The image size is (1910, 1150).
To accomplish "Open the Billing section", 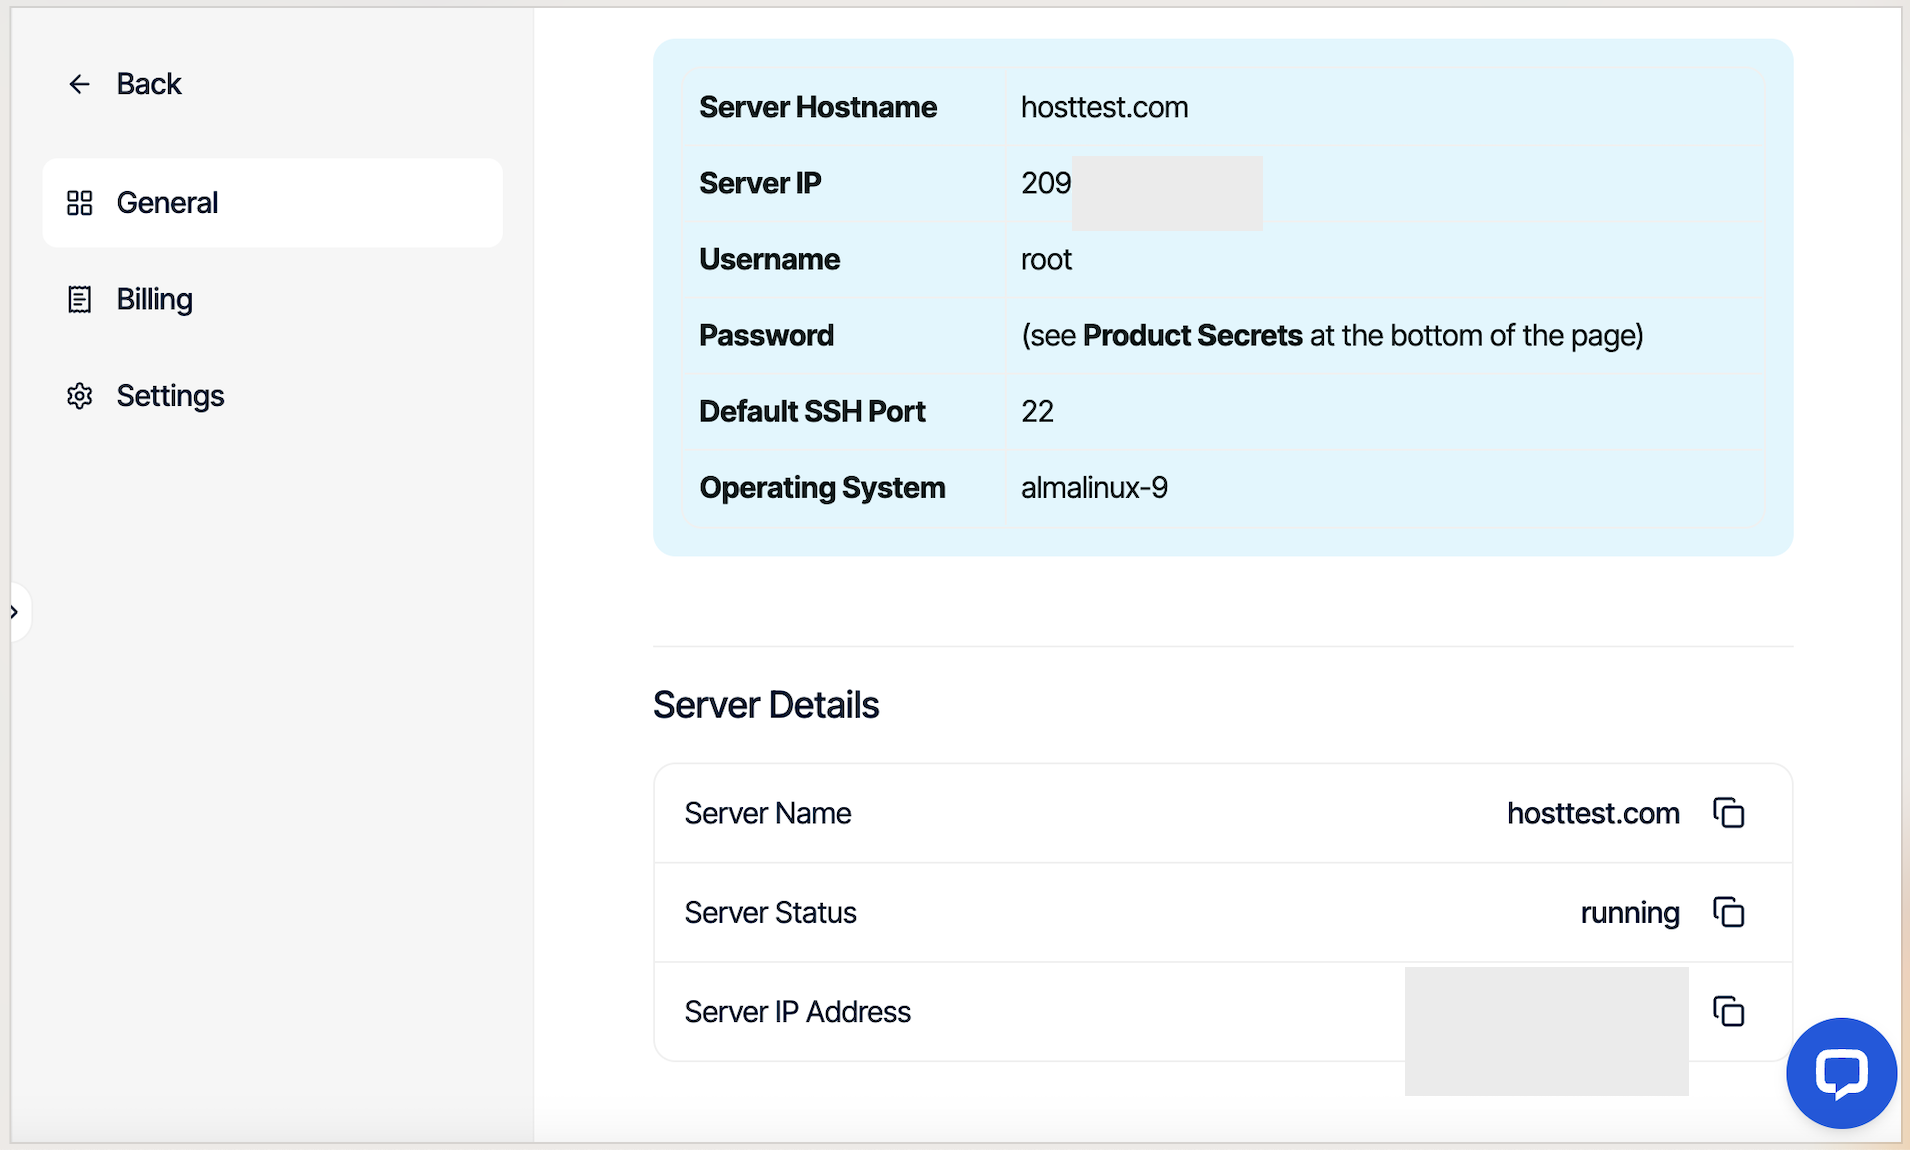I will pos(154,299).
